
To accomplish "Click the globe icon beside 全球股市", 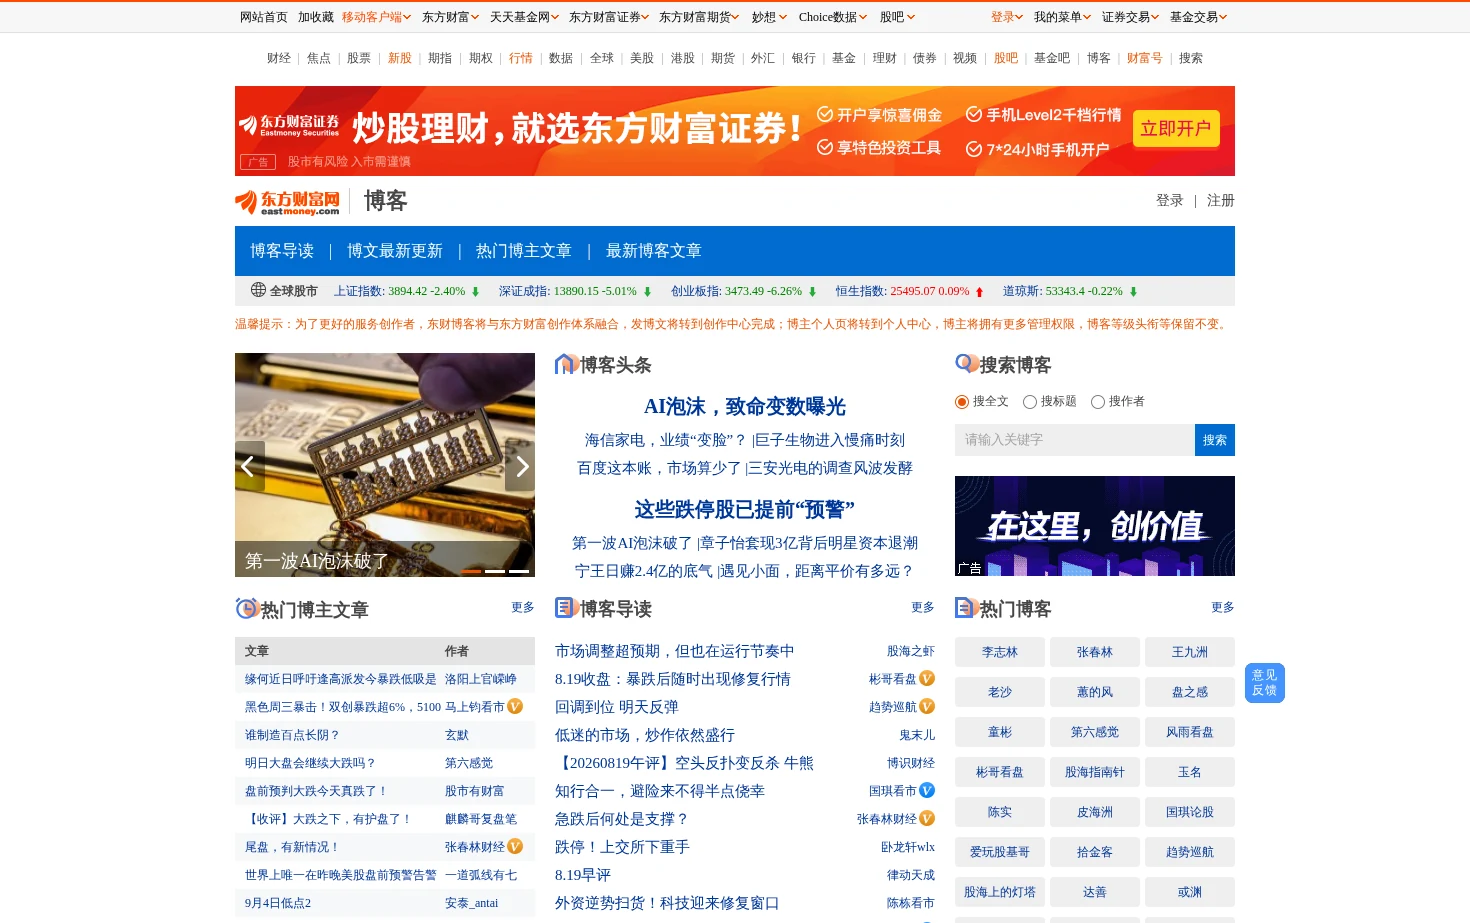I will [258, 290].
